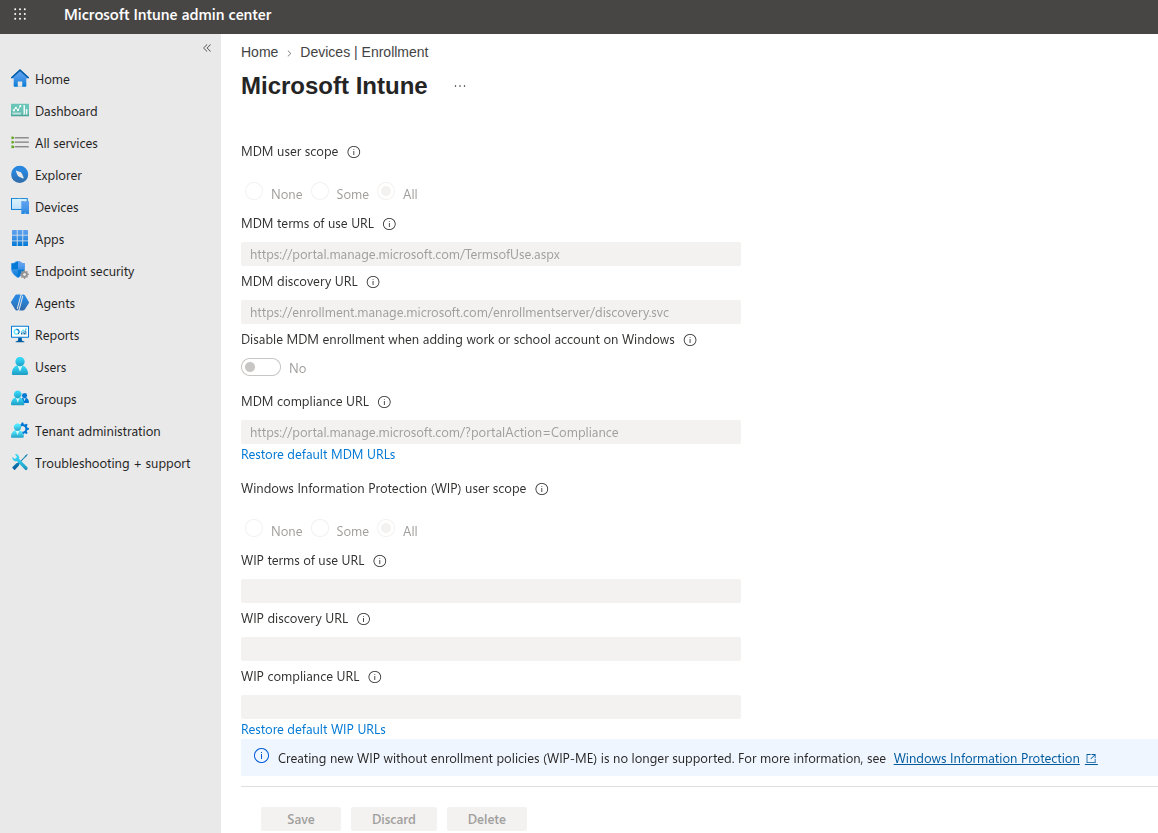The width and height of the screenshot is (1158, 833).
Task: Click the Delete button
Action: 487,819
